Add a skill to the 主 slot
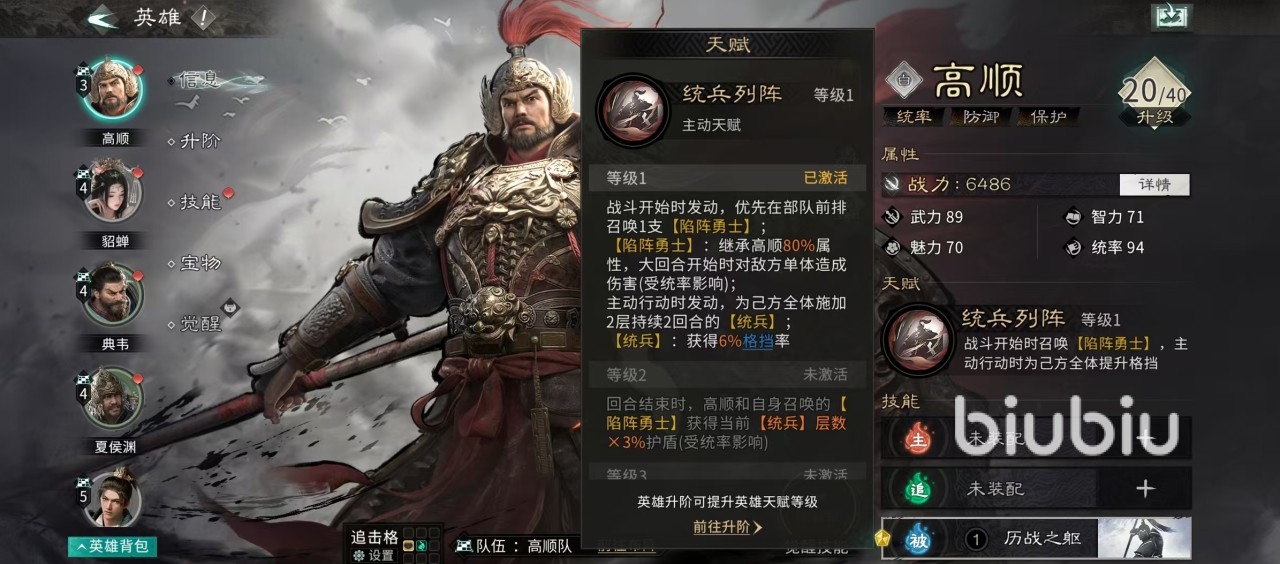Viewport: 1280px width, 564px height. point(1145,437)
